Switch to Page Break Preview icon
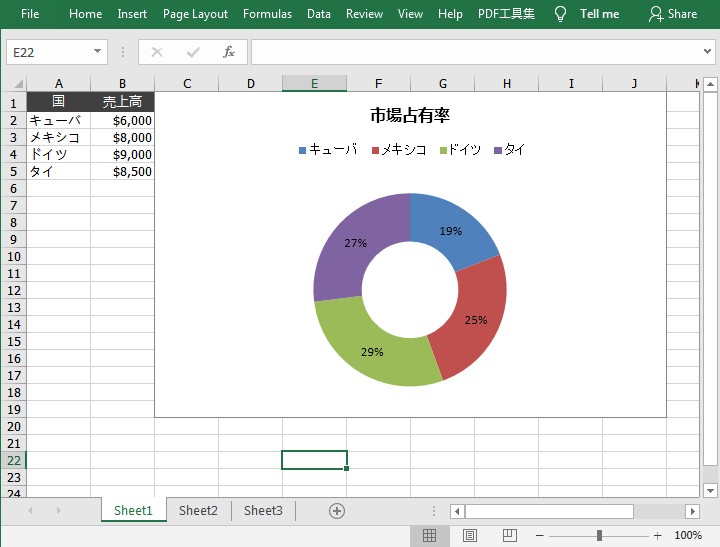The width and height of the screenshot is (720, 547). pyautogui.click(x=510, y=535)
